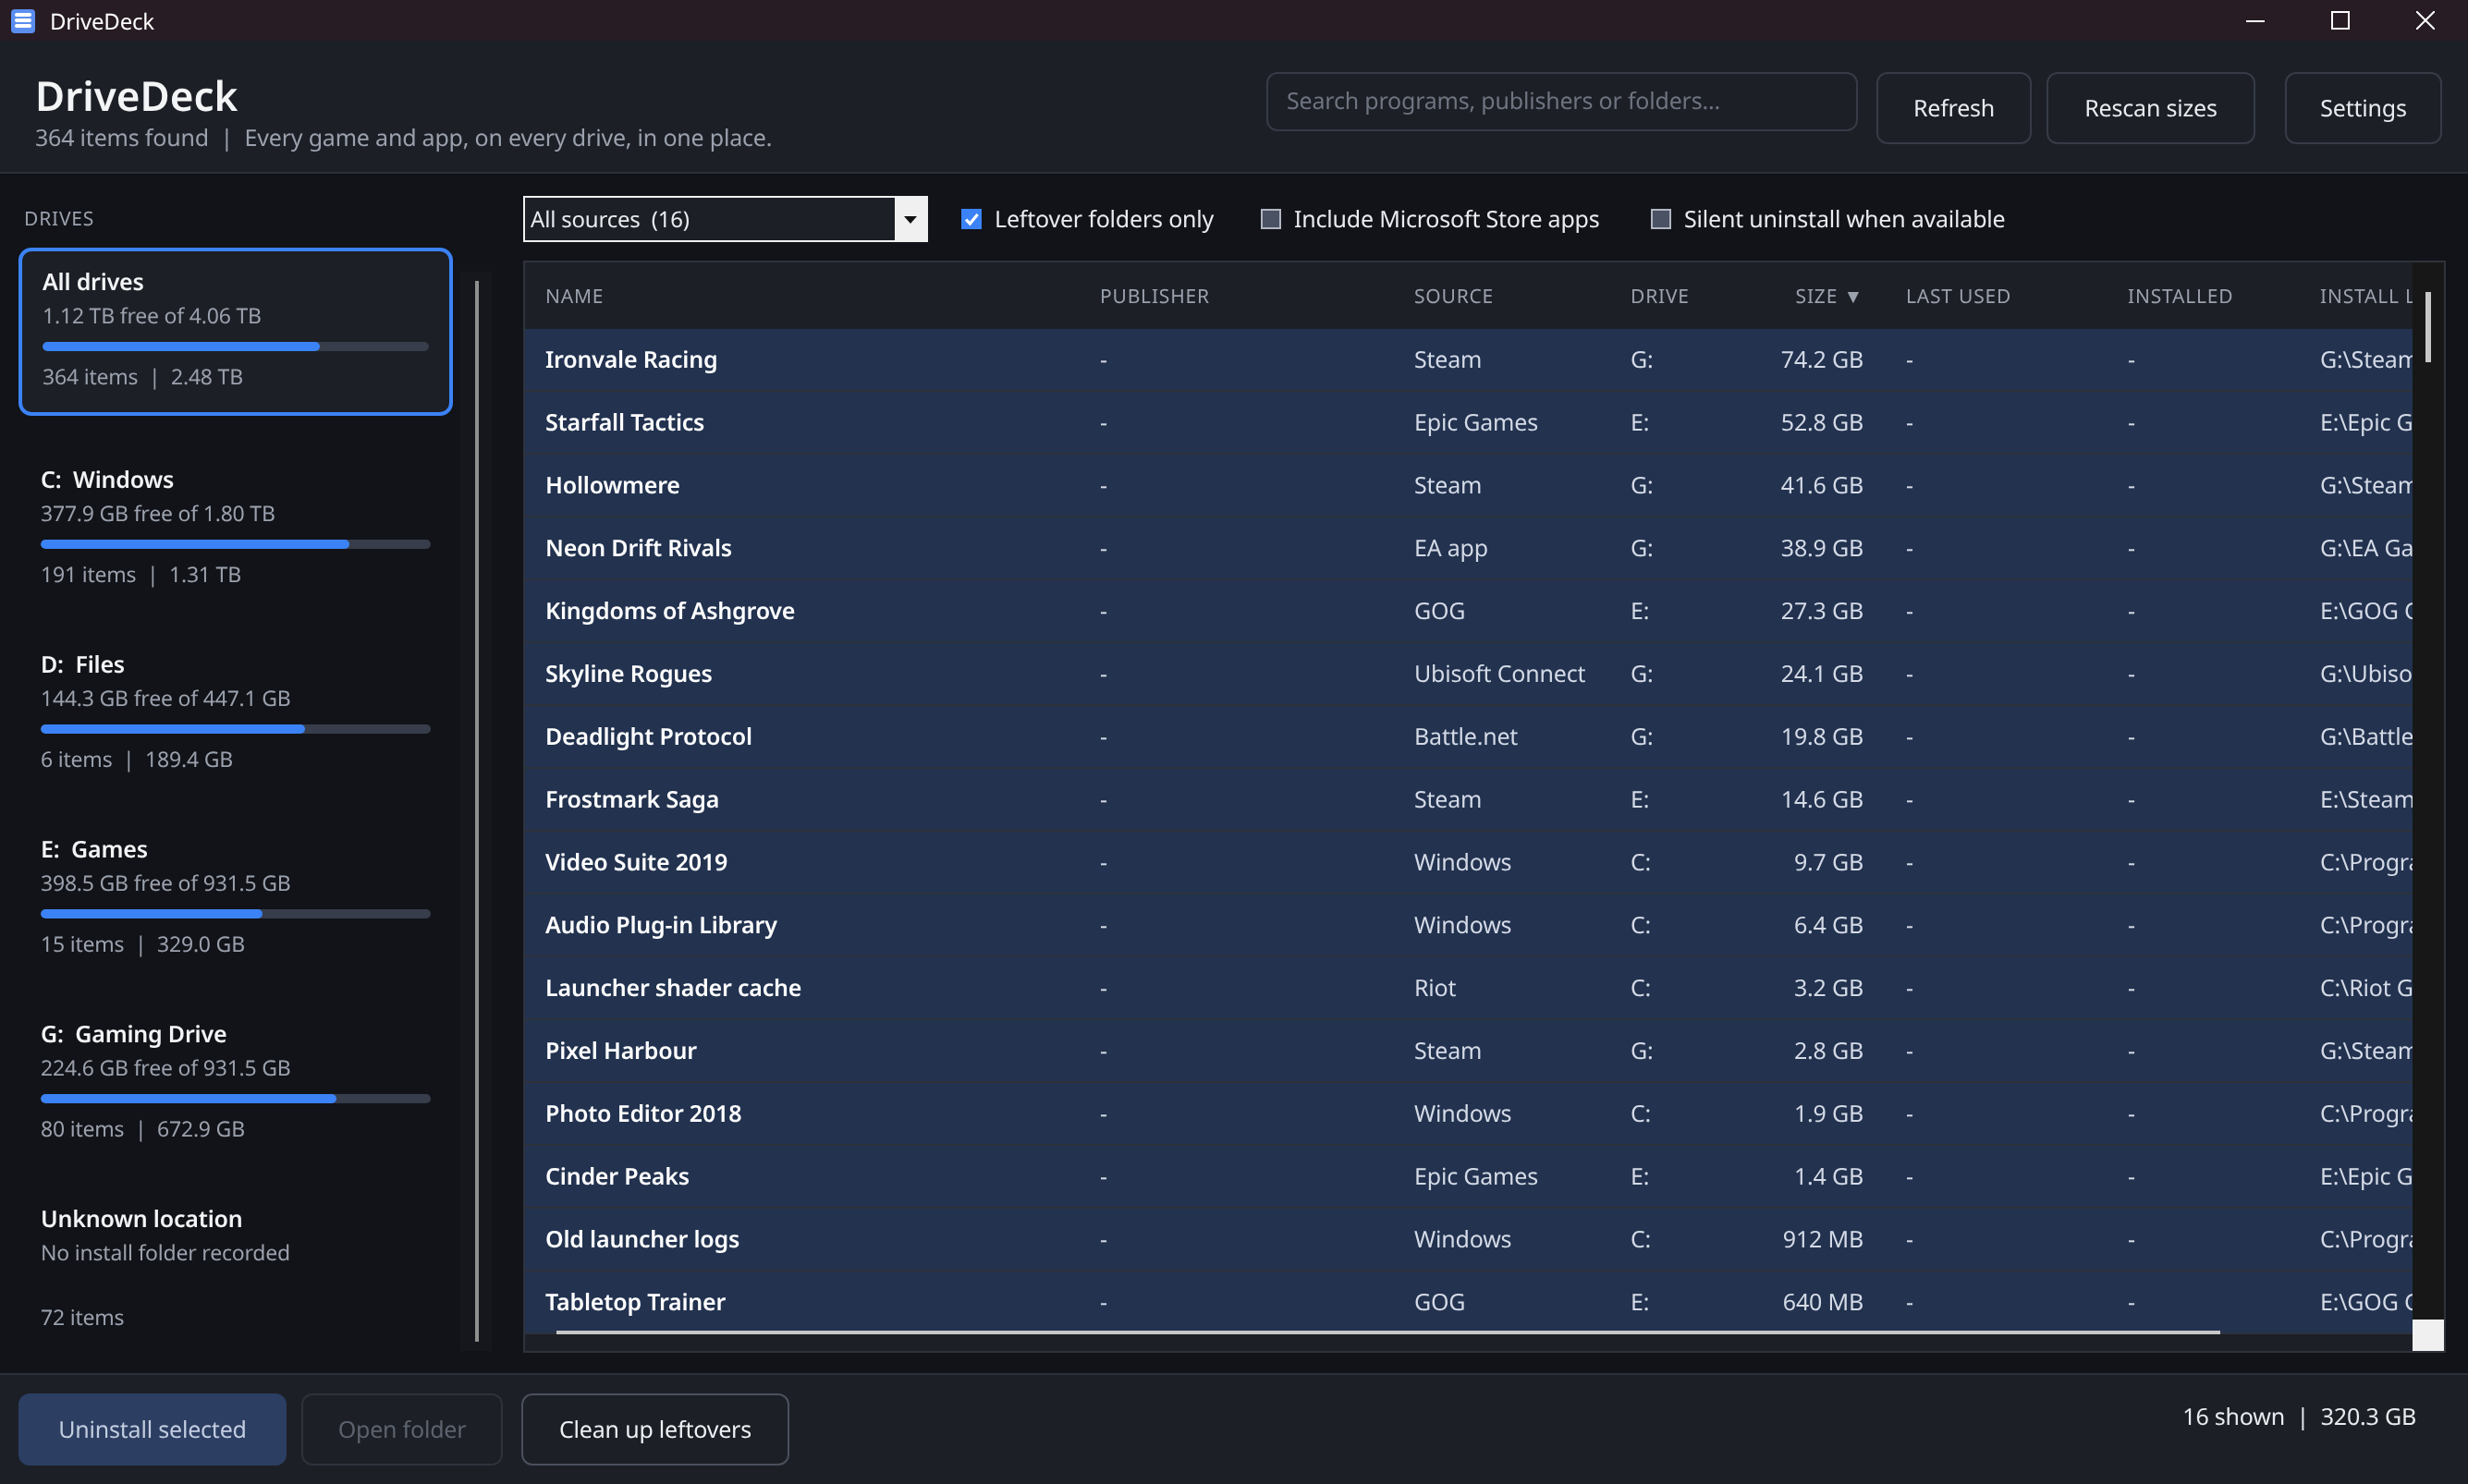This screenshot has height=1484, width=2468.
Task: Select the Ironvale Racing row
Action: click(1468, 360)
